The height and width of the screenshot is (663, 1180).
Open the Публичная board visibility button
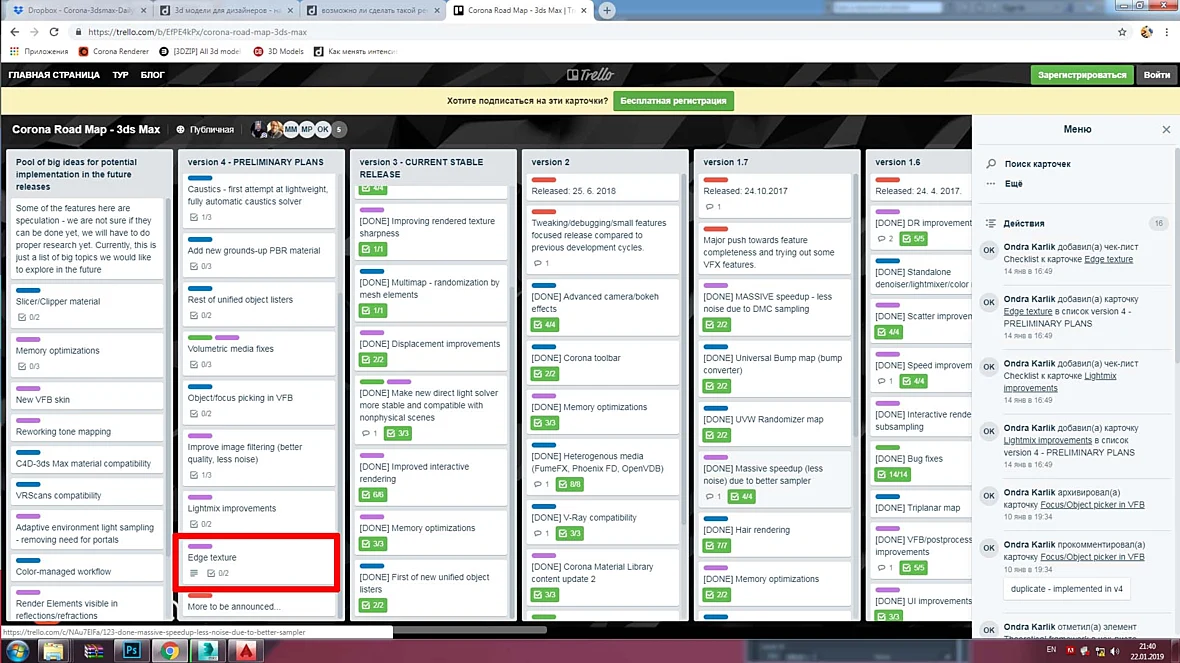click(205, 129)
